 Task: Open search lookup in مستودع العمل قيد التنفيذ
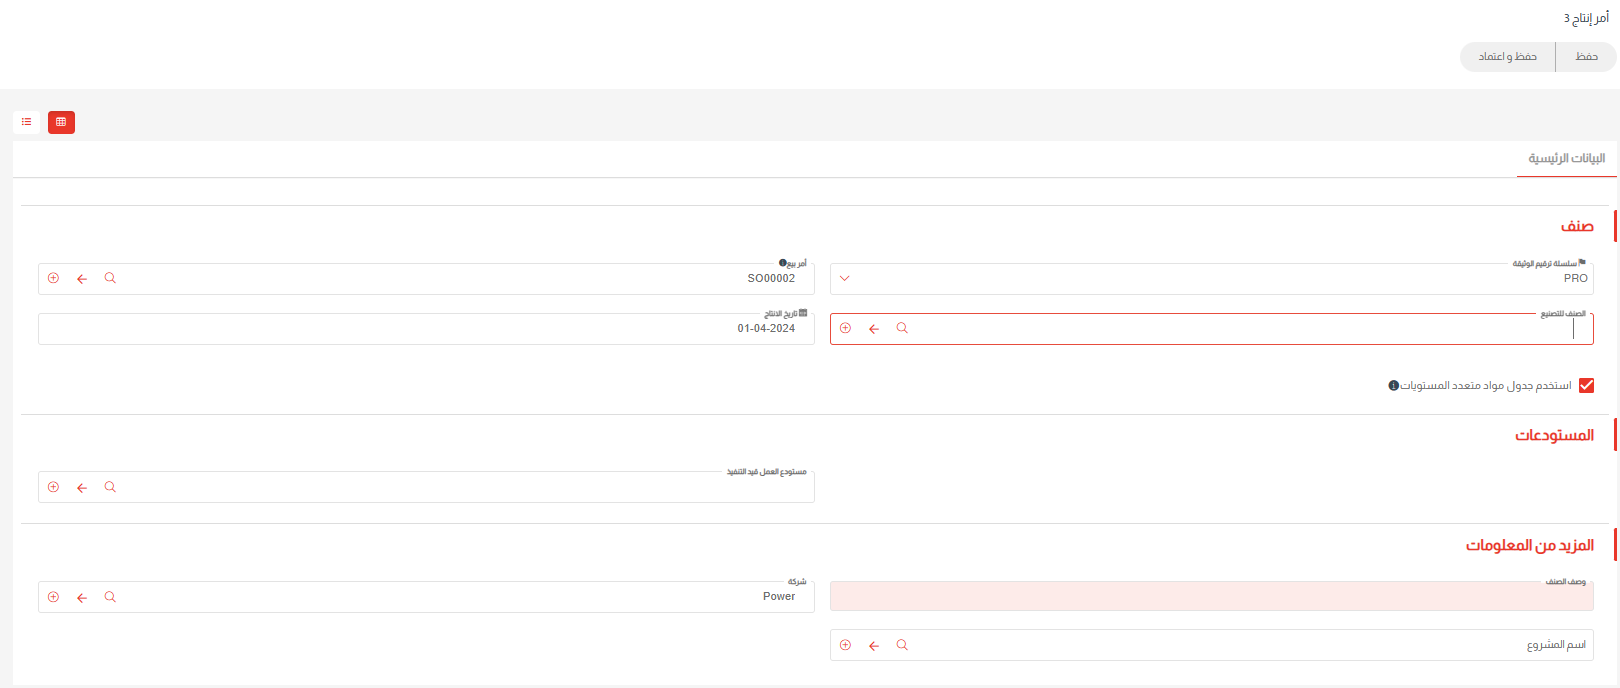coord(110,487)
